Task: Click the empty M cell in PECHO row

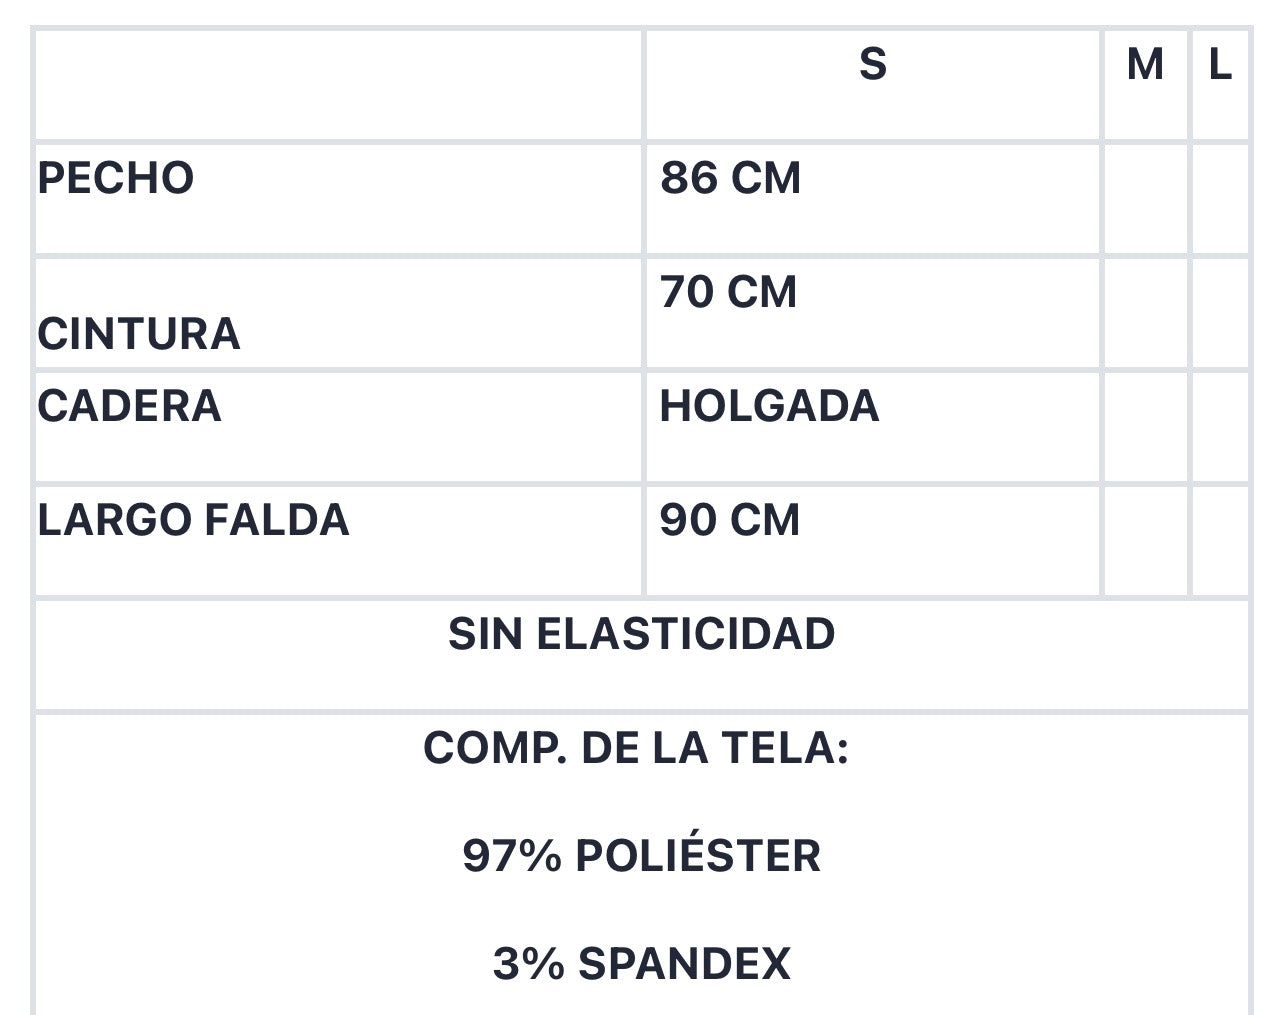Action: coord(1145,199)
